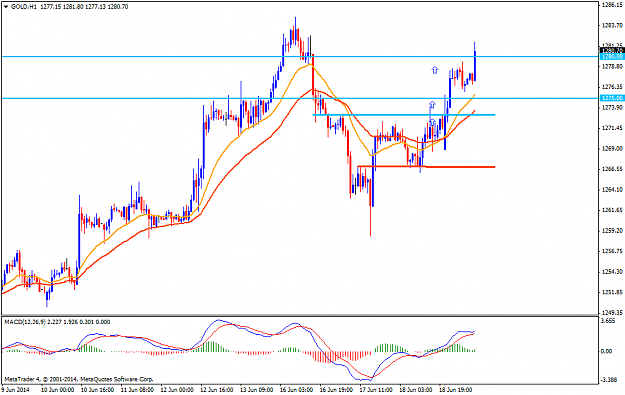The height and width of the screenshot is (395, 625).
Task: Click the 1249.35 price scale label
Action: (612, 312)
